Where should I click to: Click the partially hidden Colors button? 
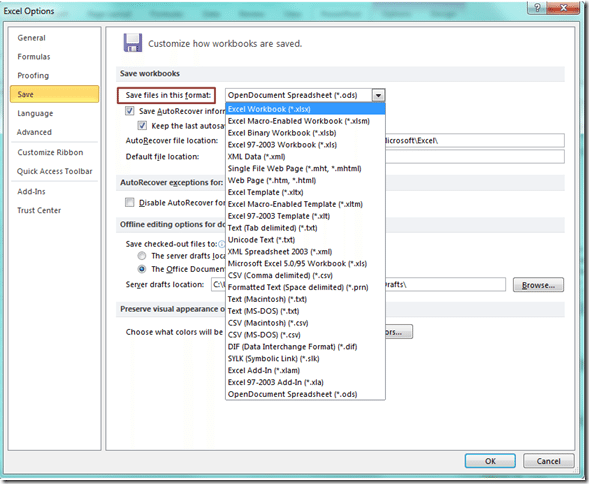click(399, 332)
